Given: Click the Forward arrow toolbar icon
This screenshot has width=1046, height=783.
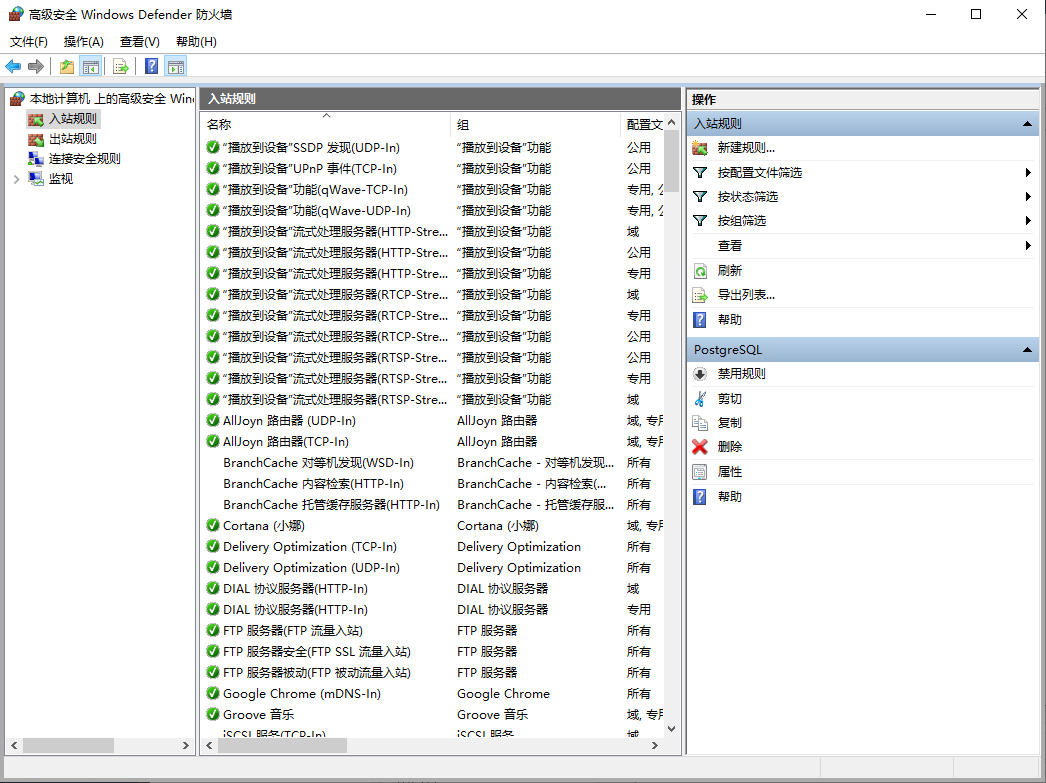Looking at the screenshot, I should 36,67.
